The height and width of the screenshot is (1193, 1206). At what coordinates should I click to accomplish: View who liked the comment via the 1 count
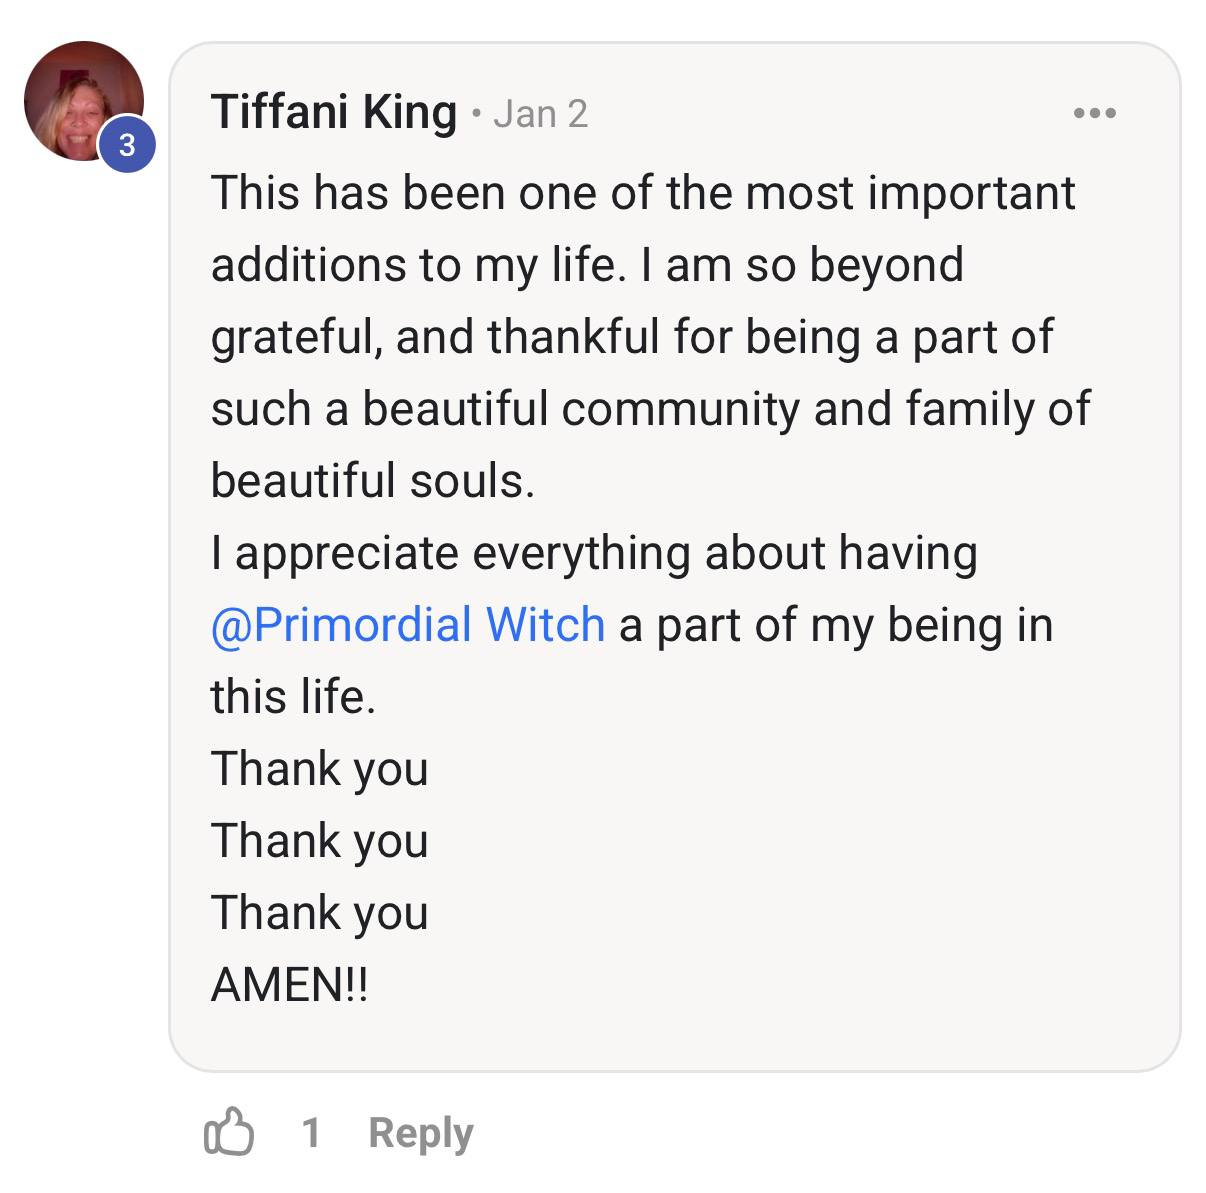(313, 1132)
